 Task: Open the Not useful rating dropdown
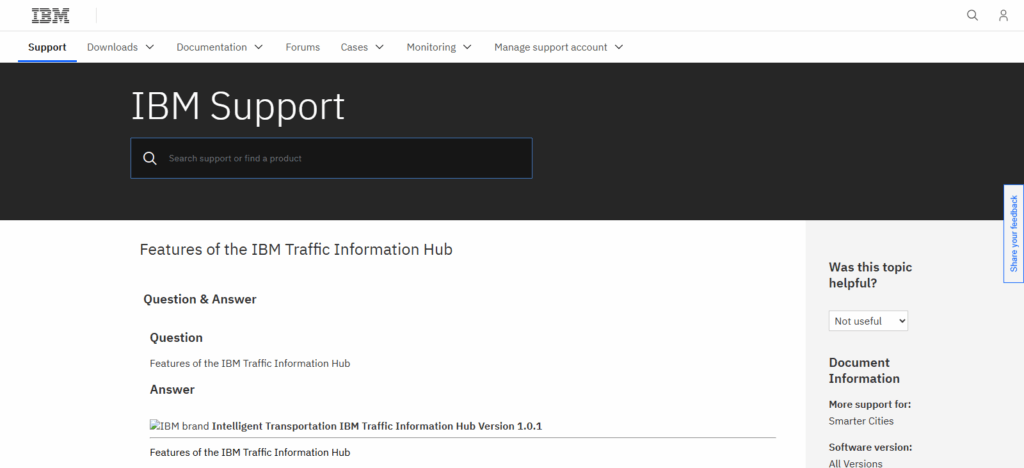coord(868,320)
